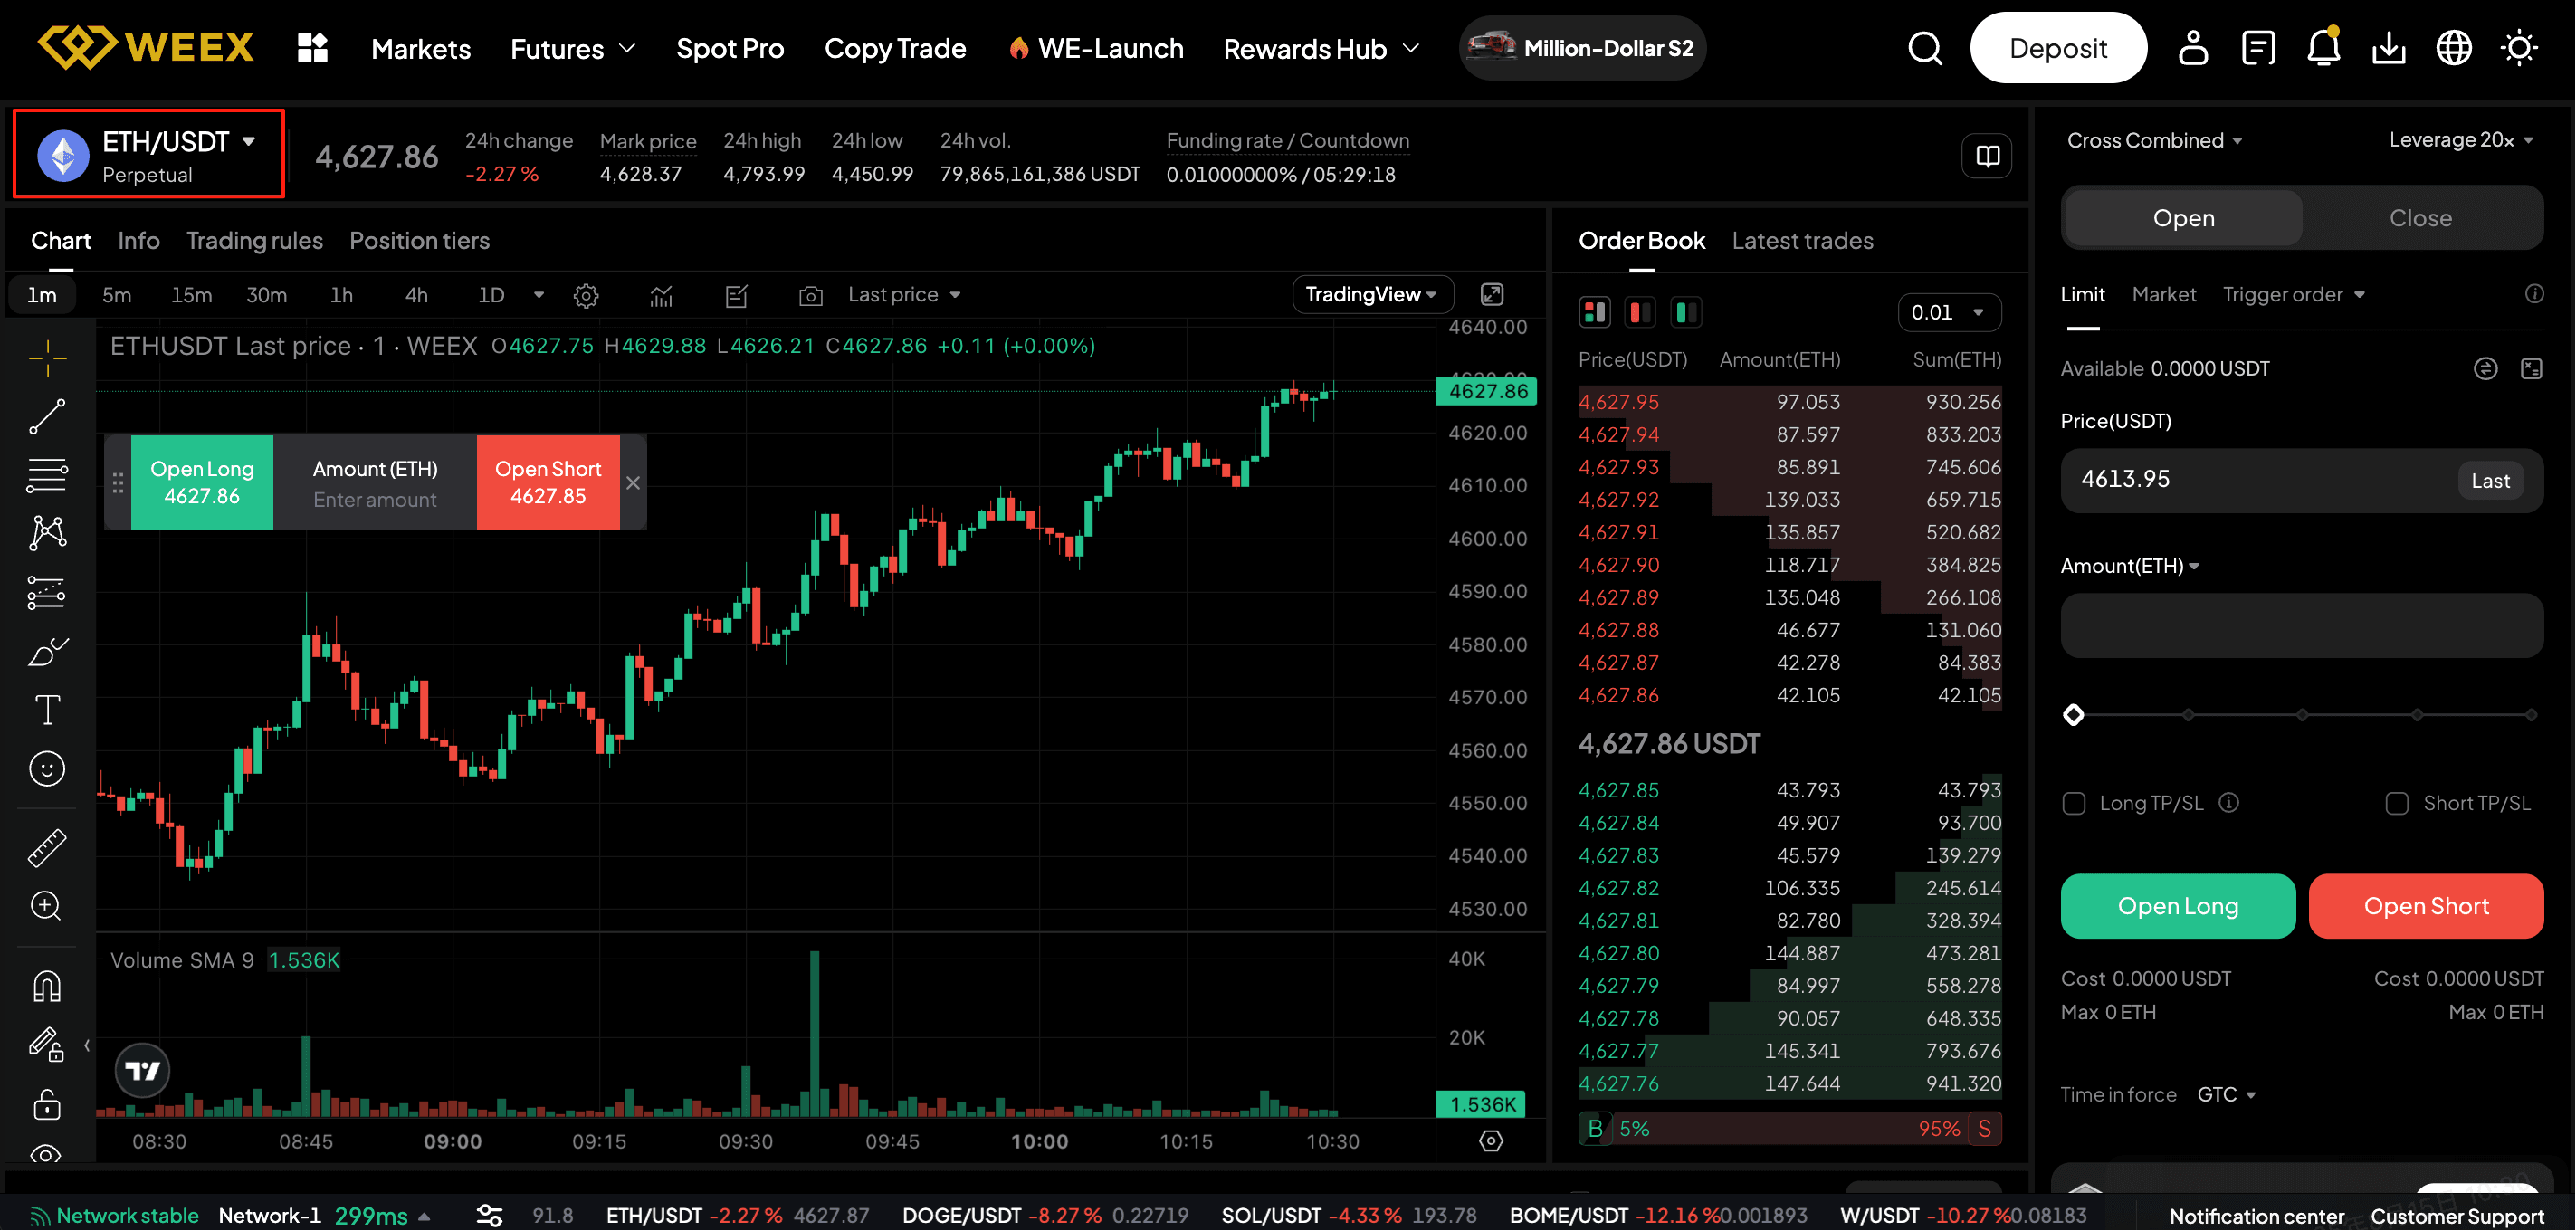The height and width of the screenshot is (1231, 2576).
Task: Open the 0.01 order book precision dropdown
Action: (x=1946, y=312)
